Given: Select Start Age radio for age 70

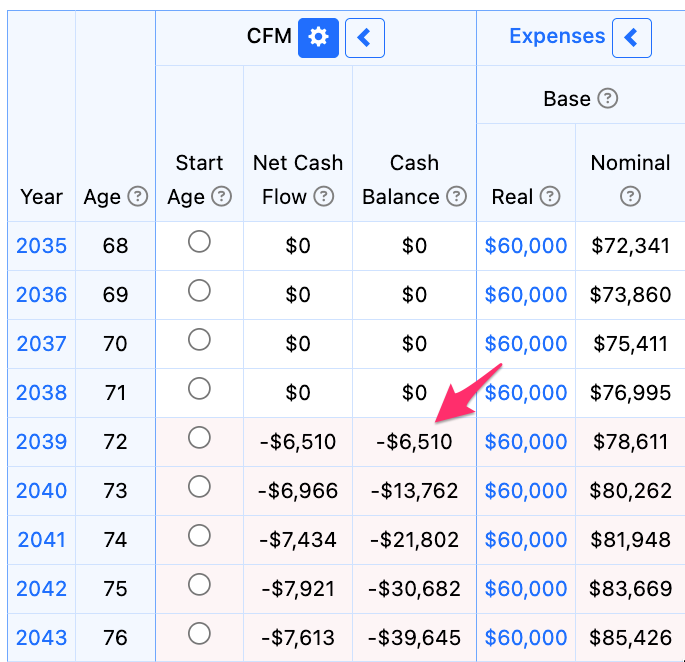Looking at the screenshot, I should (199, 340).
